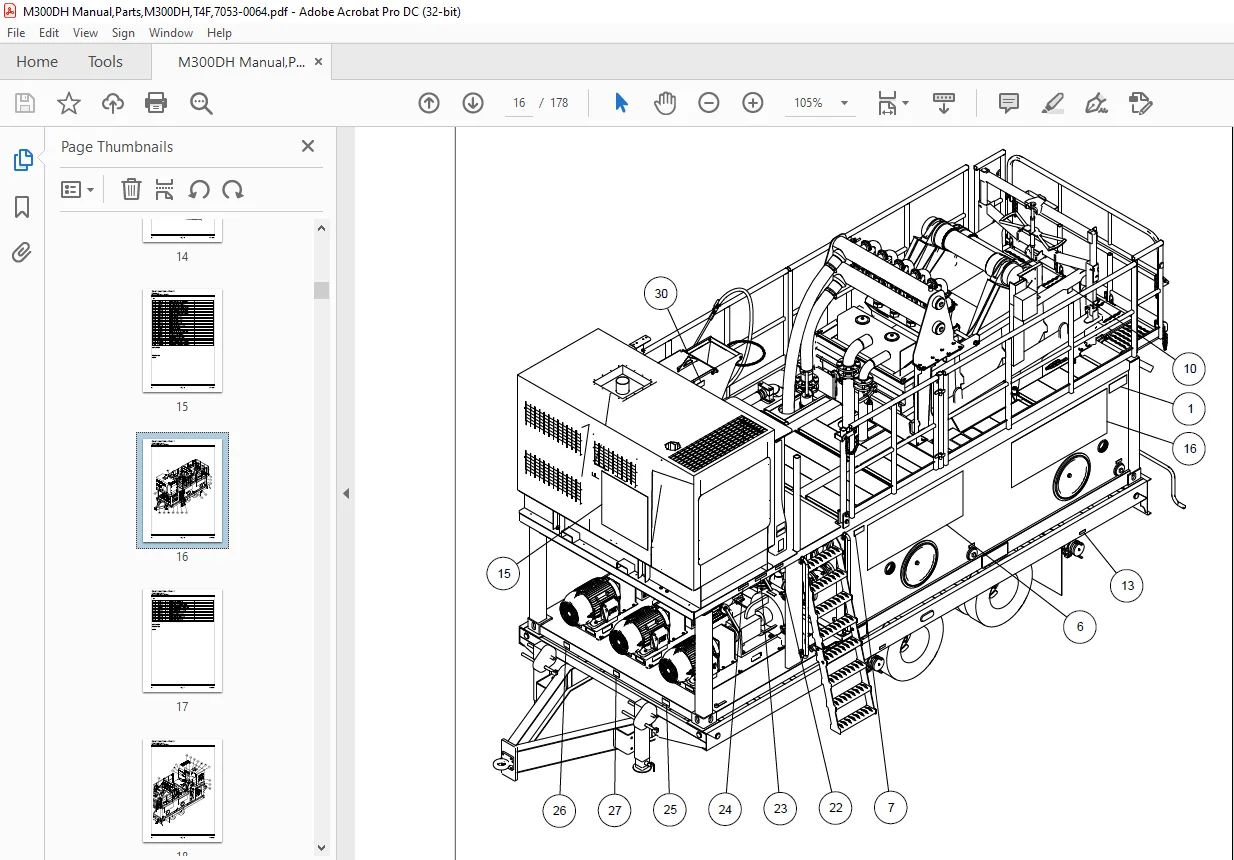
Task: Click callout number 30 in the diagram
Action: coord(661,294)
